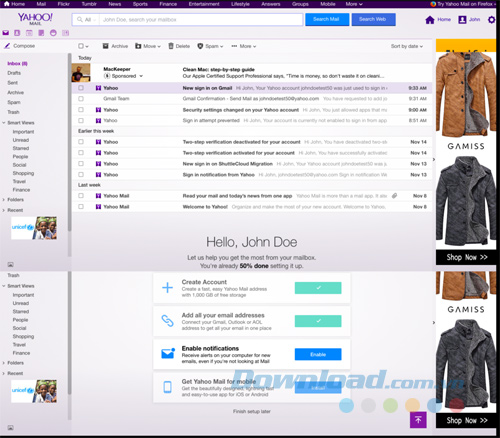
Task: Open News in the top navigation bar
Action: point(114,4)
